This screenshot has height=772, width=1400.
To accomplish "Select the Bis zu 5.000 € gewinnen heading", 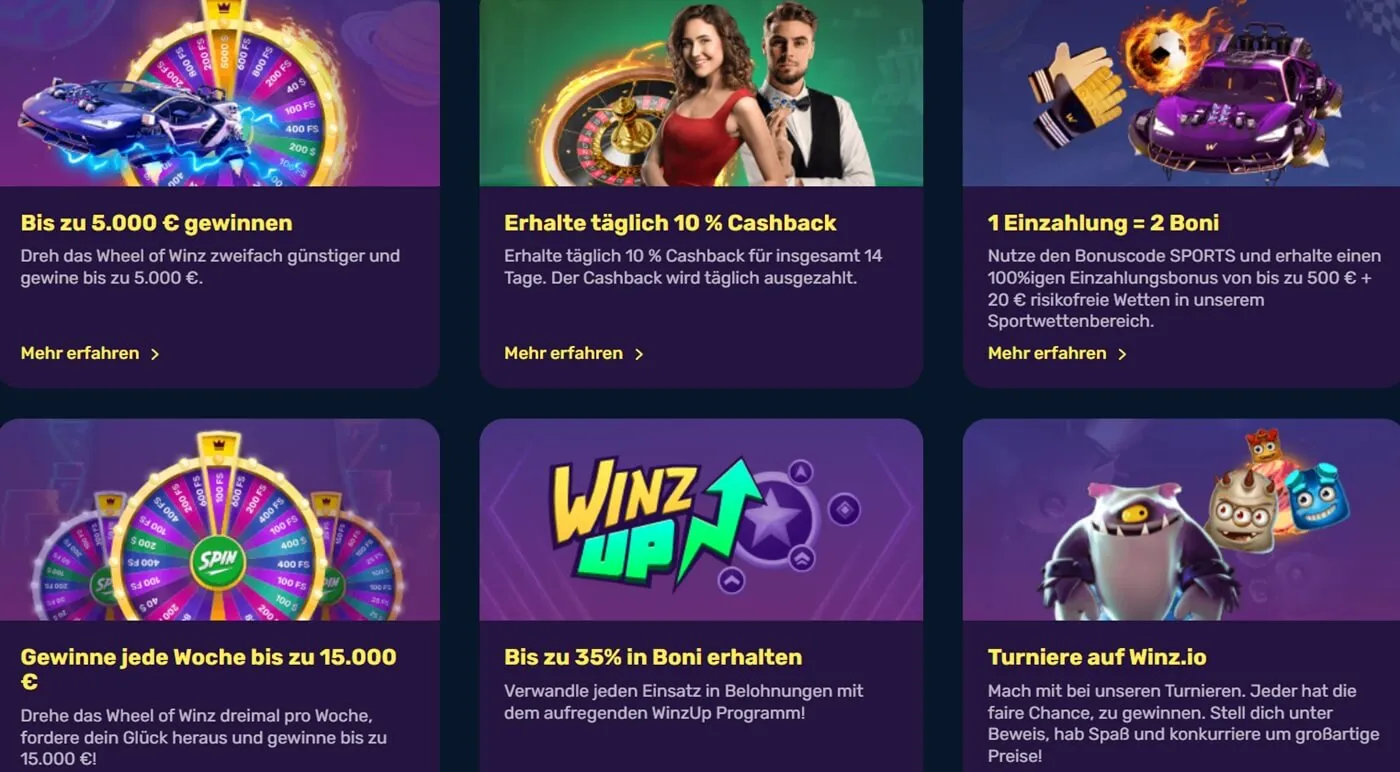I will tap(157, 223).
